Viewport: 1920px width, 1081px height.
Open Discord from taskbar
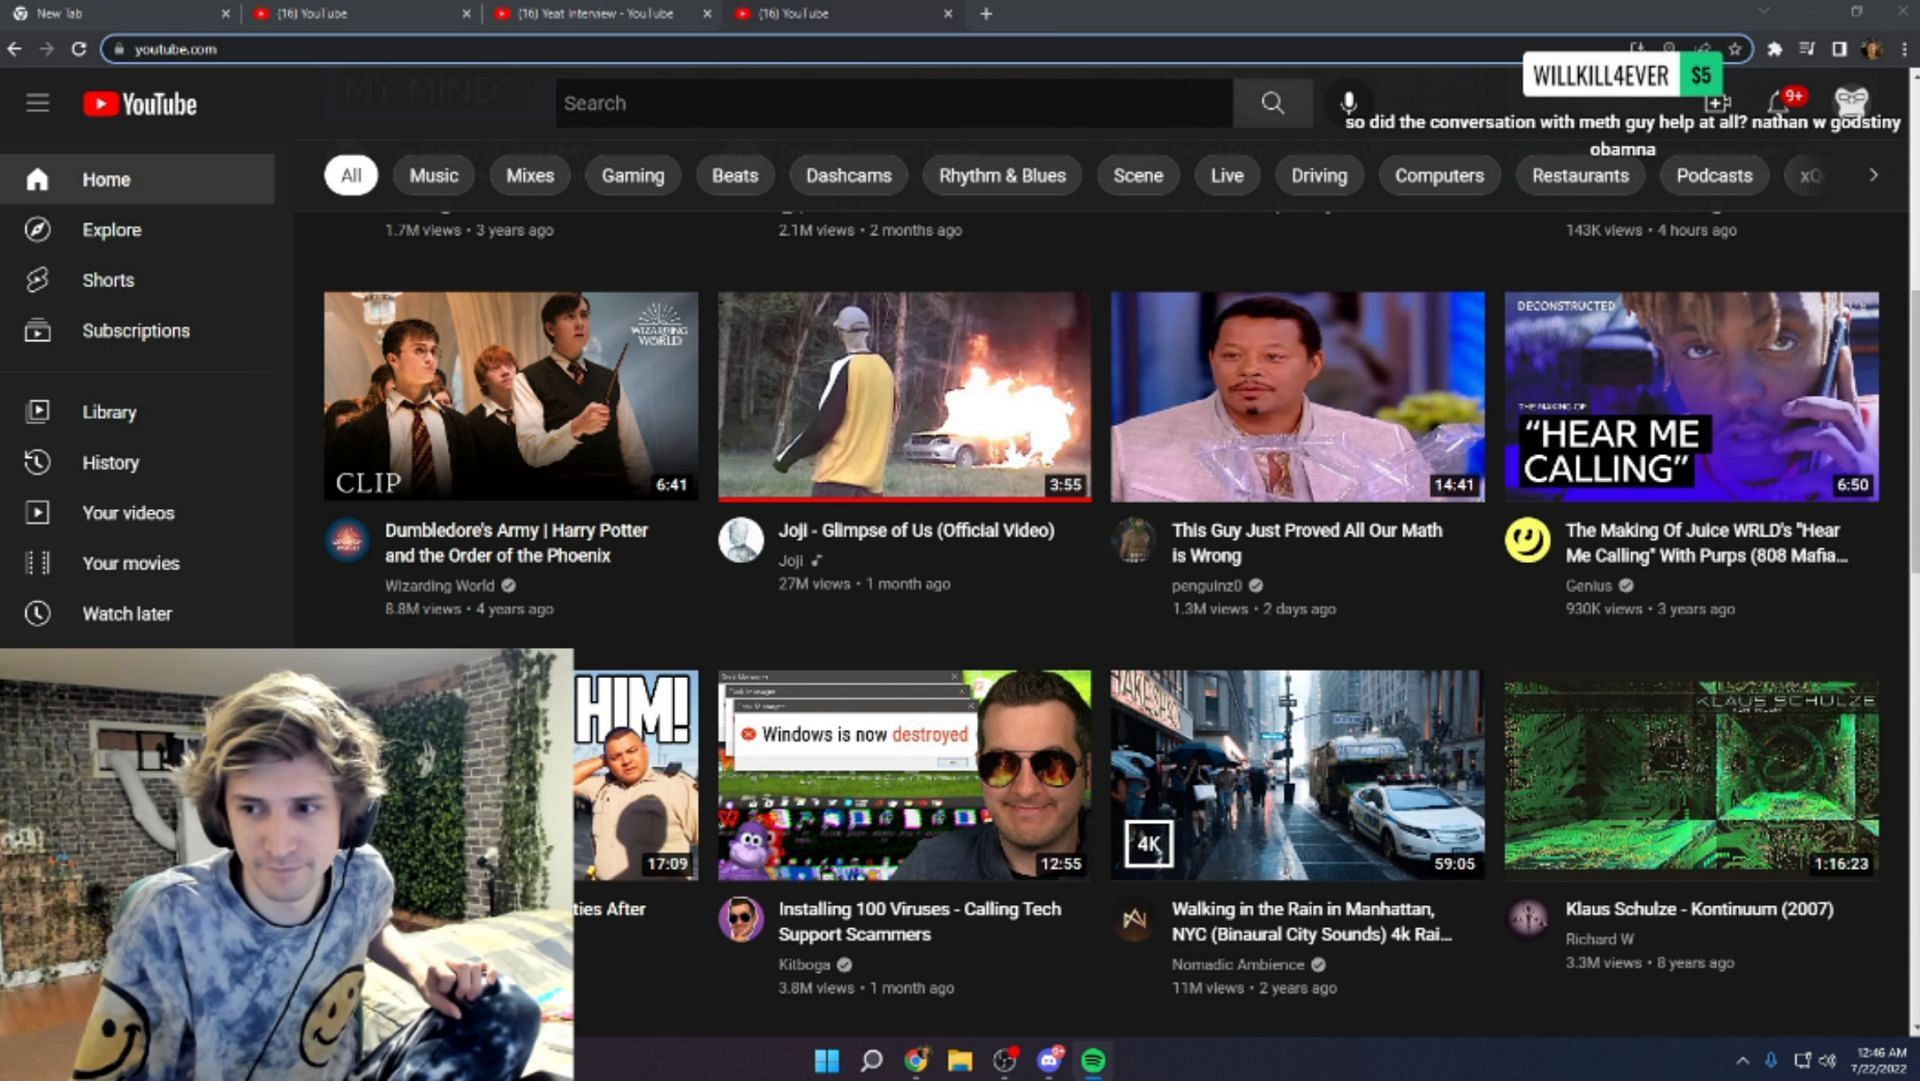click(1049, 1060)
